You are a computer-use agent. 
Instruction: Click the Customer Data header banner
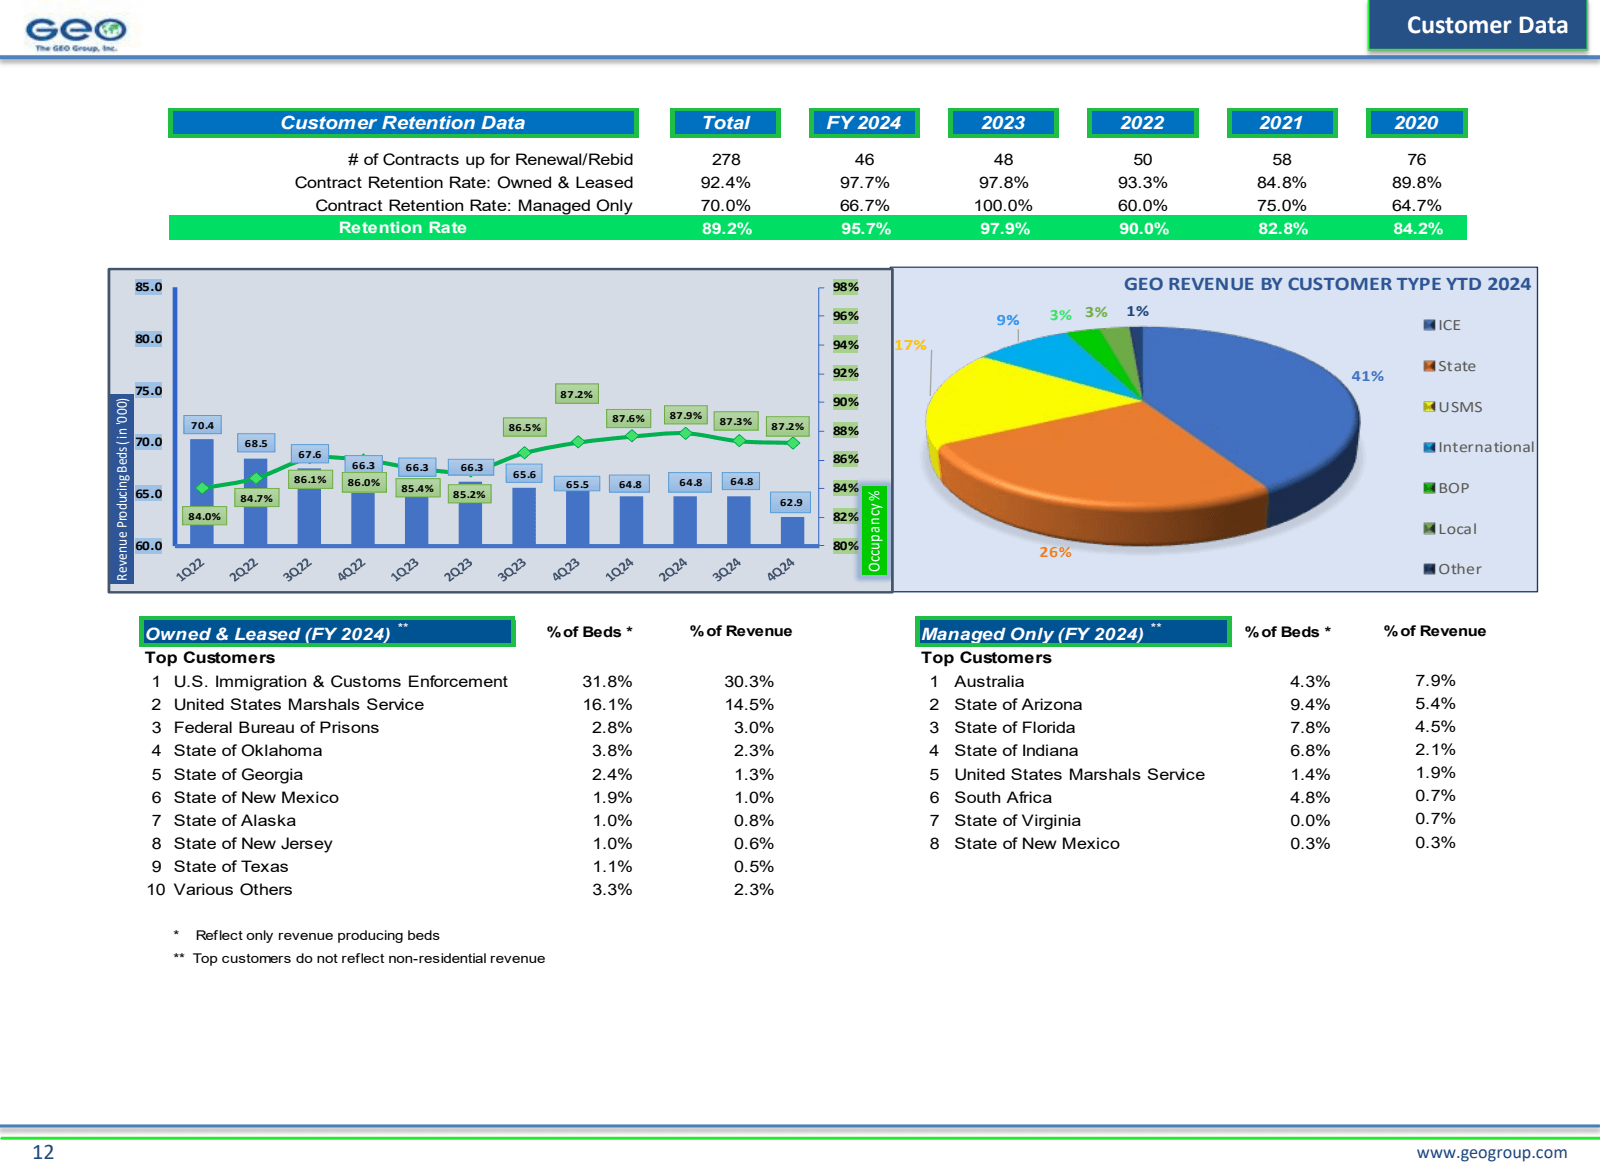point(1478,25)
